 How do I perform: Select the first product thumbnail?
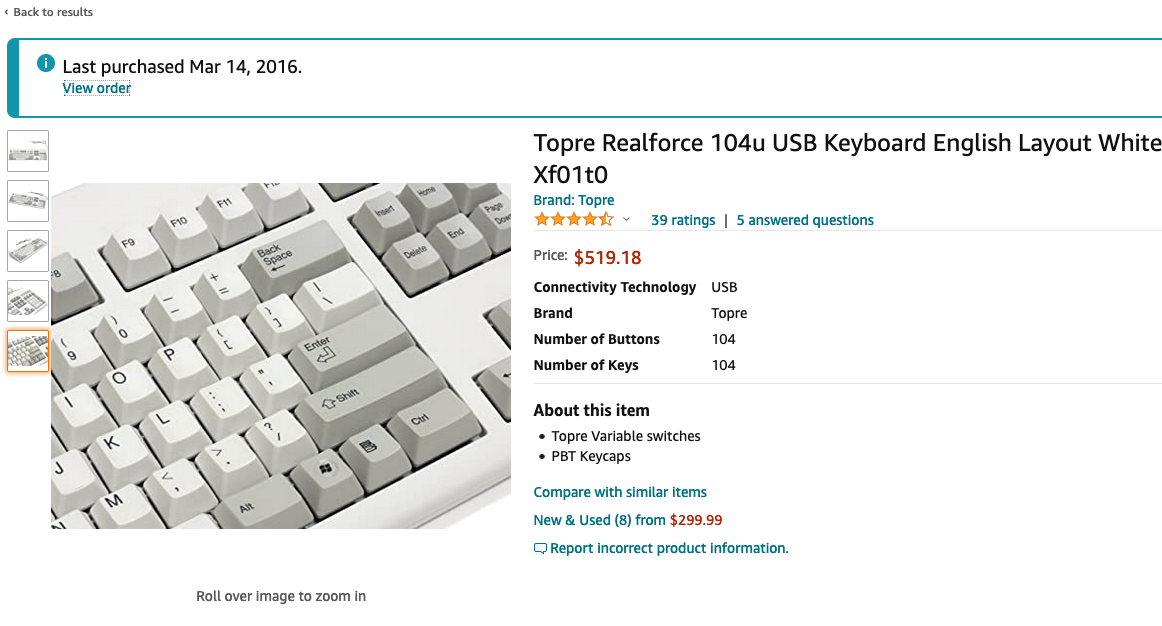pos(28,151)
